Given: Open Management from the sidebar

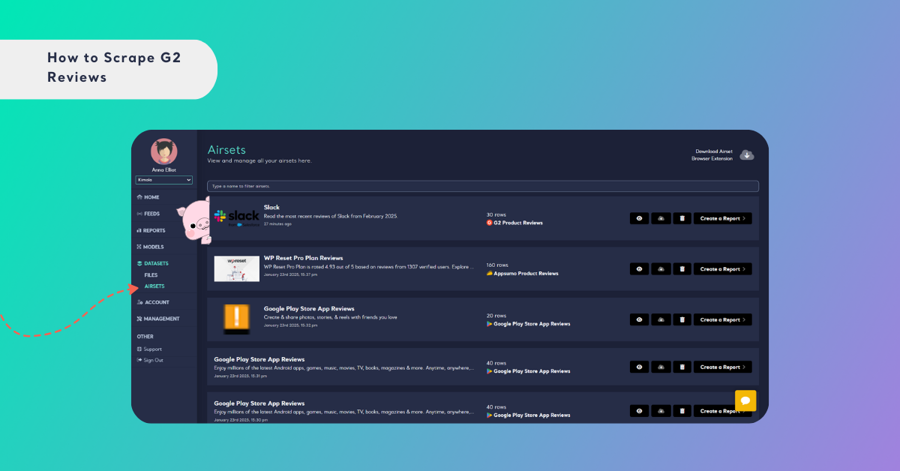Looking at the screenshot, I should tap(158, 319).
